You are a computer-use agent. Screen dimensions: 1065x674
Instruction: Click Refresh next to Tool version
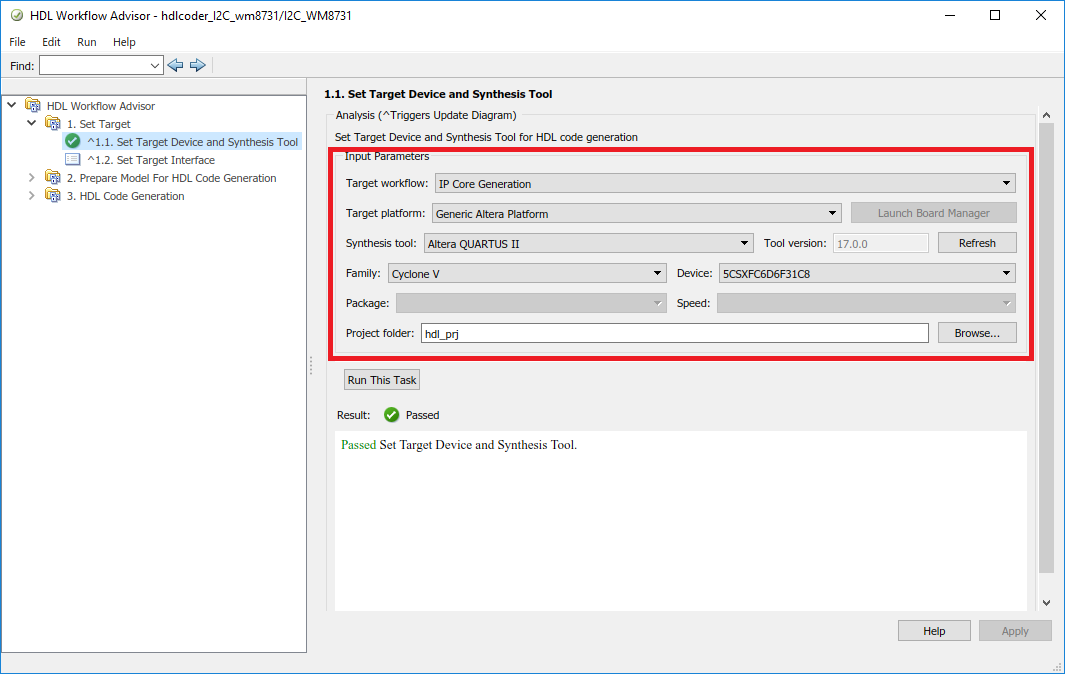(977, 243)
